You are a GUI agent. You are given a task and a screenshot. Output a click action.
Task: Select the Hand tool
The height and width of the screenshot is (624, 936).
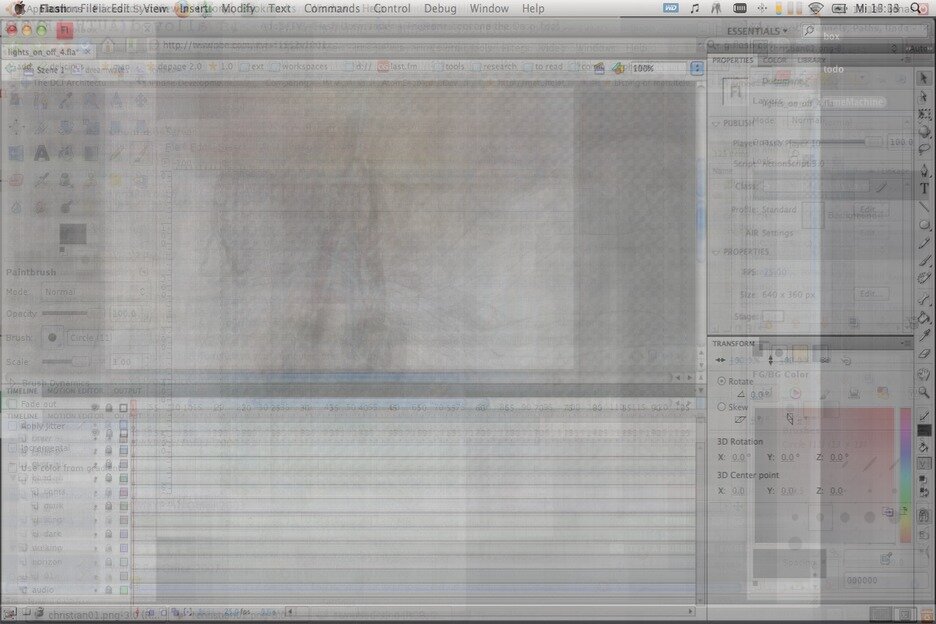tap(923, 374)
